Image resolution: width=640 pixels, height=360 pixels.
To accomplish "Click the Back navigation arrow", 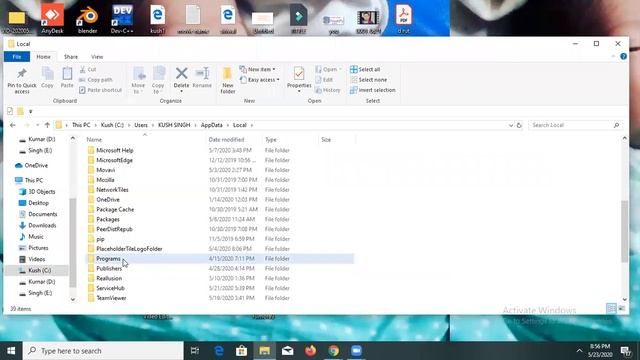I will coord(13,125).
